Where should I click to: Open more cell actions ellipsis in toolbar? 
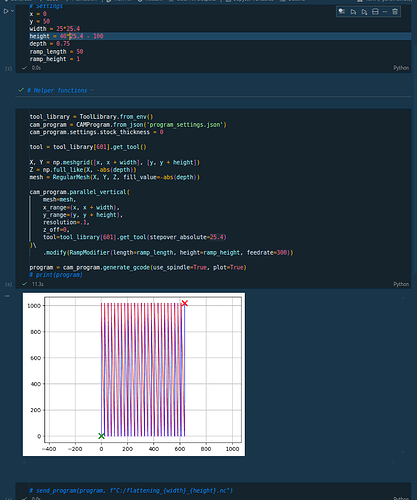[x=385, y=12]
